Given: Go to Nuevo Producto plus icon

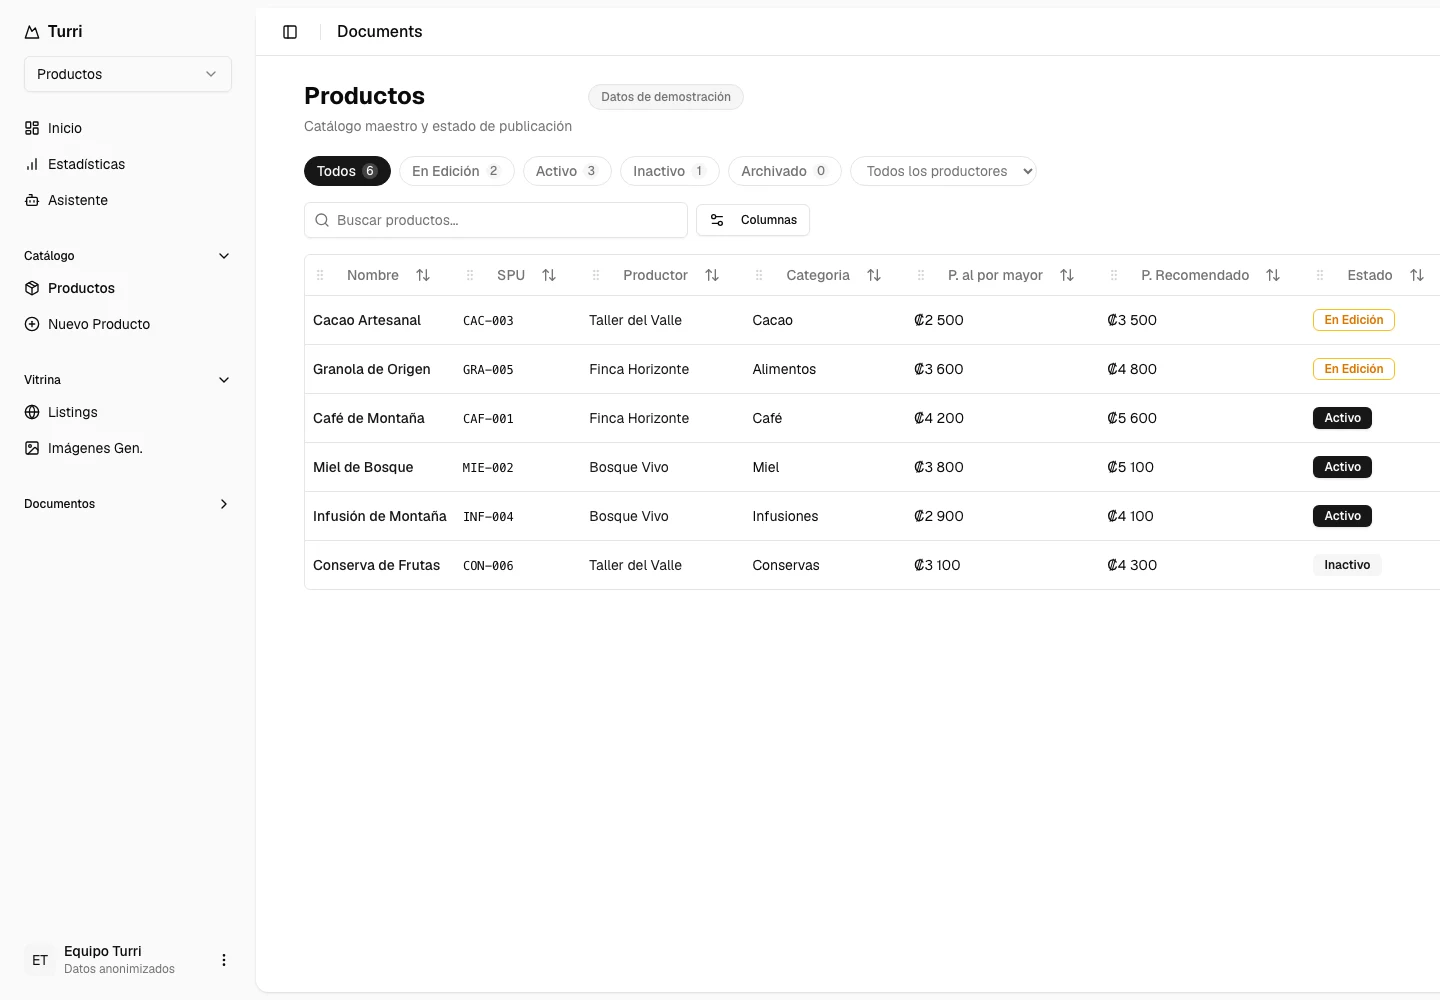Looking at the screenshot, I should tap(32, 324).
